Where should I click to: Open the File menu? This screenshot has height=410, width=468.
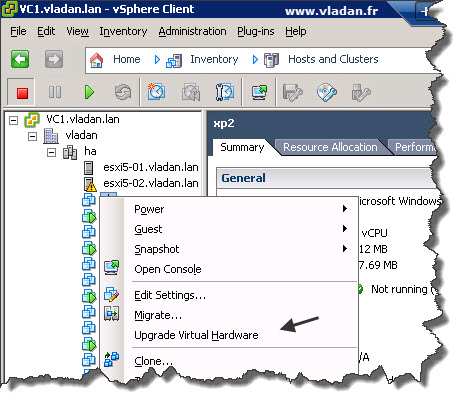[x=18, y=31]
